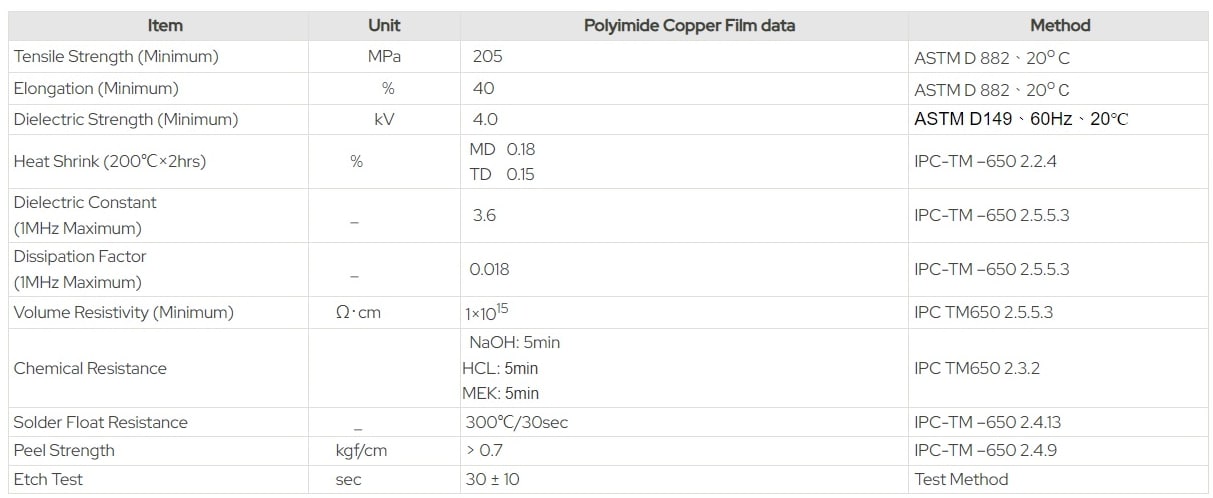Select the Polyimide Copper Film data header
This screenshot has height=498, width=1213.
point(689,26)
